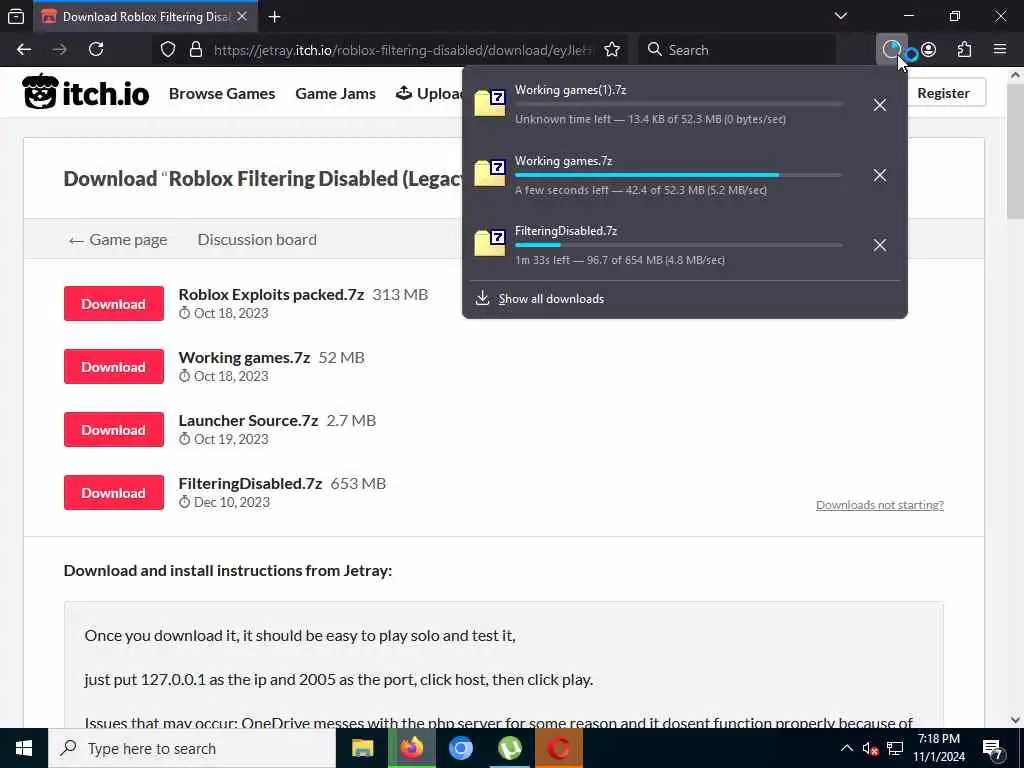Click the muted volume tray icon

[870, 748]
